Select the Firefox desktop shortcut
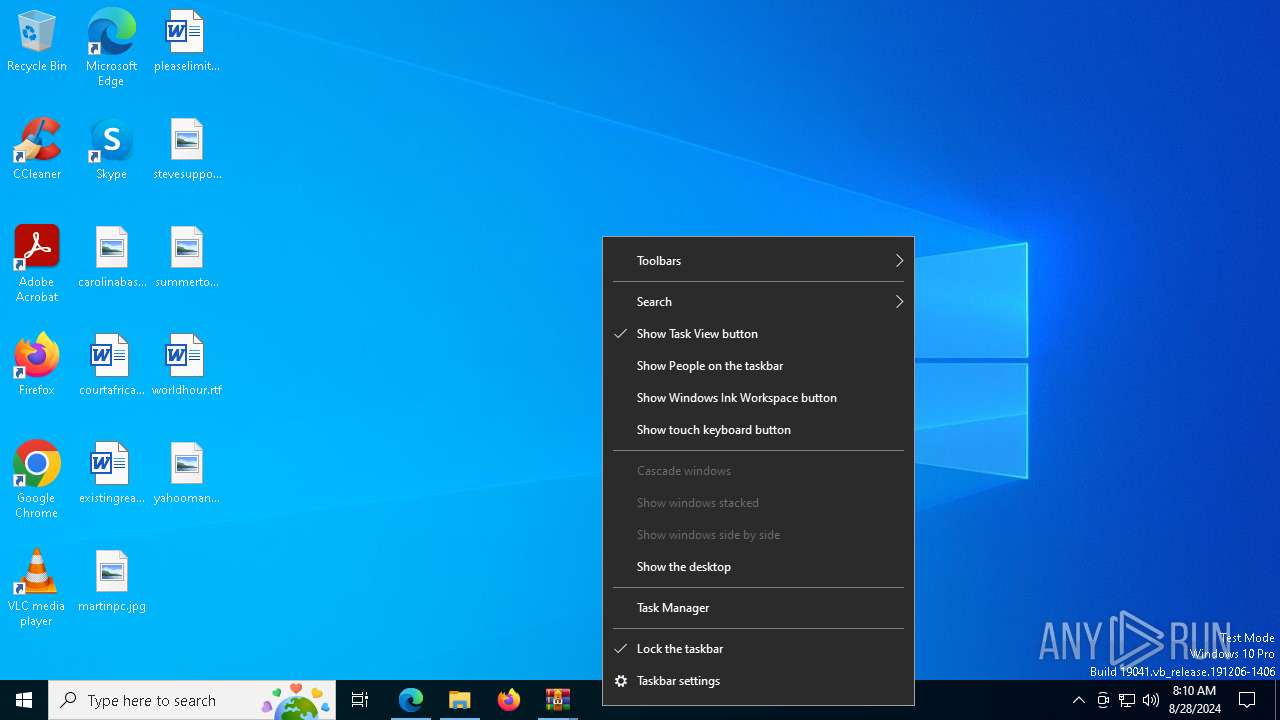The height and width of the screenshot is (720, 1280). click(37, 366)
